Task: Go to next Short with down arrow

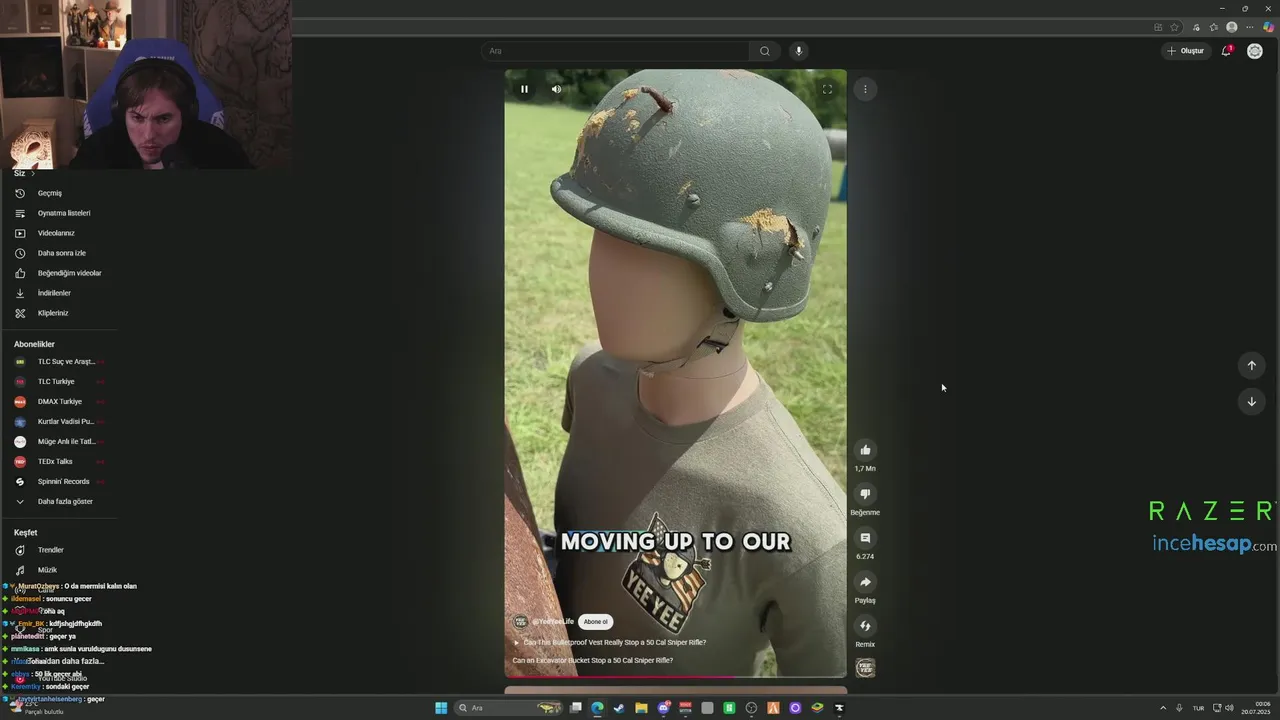Action: tap(1251, 401)
